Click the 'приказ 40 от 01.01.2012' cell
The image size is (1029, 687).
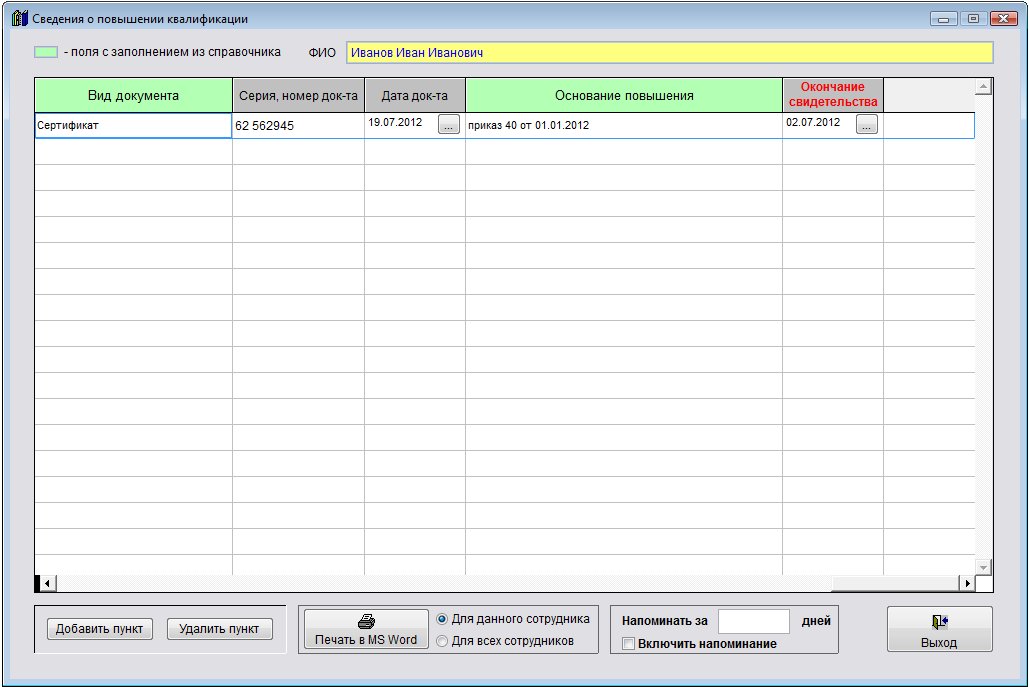pos(623,126)
